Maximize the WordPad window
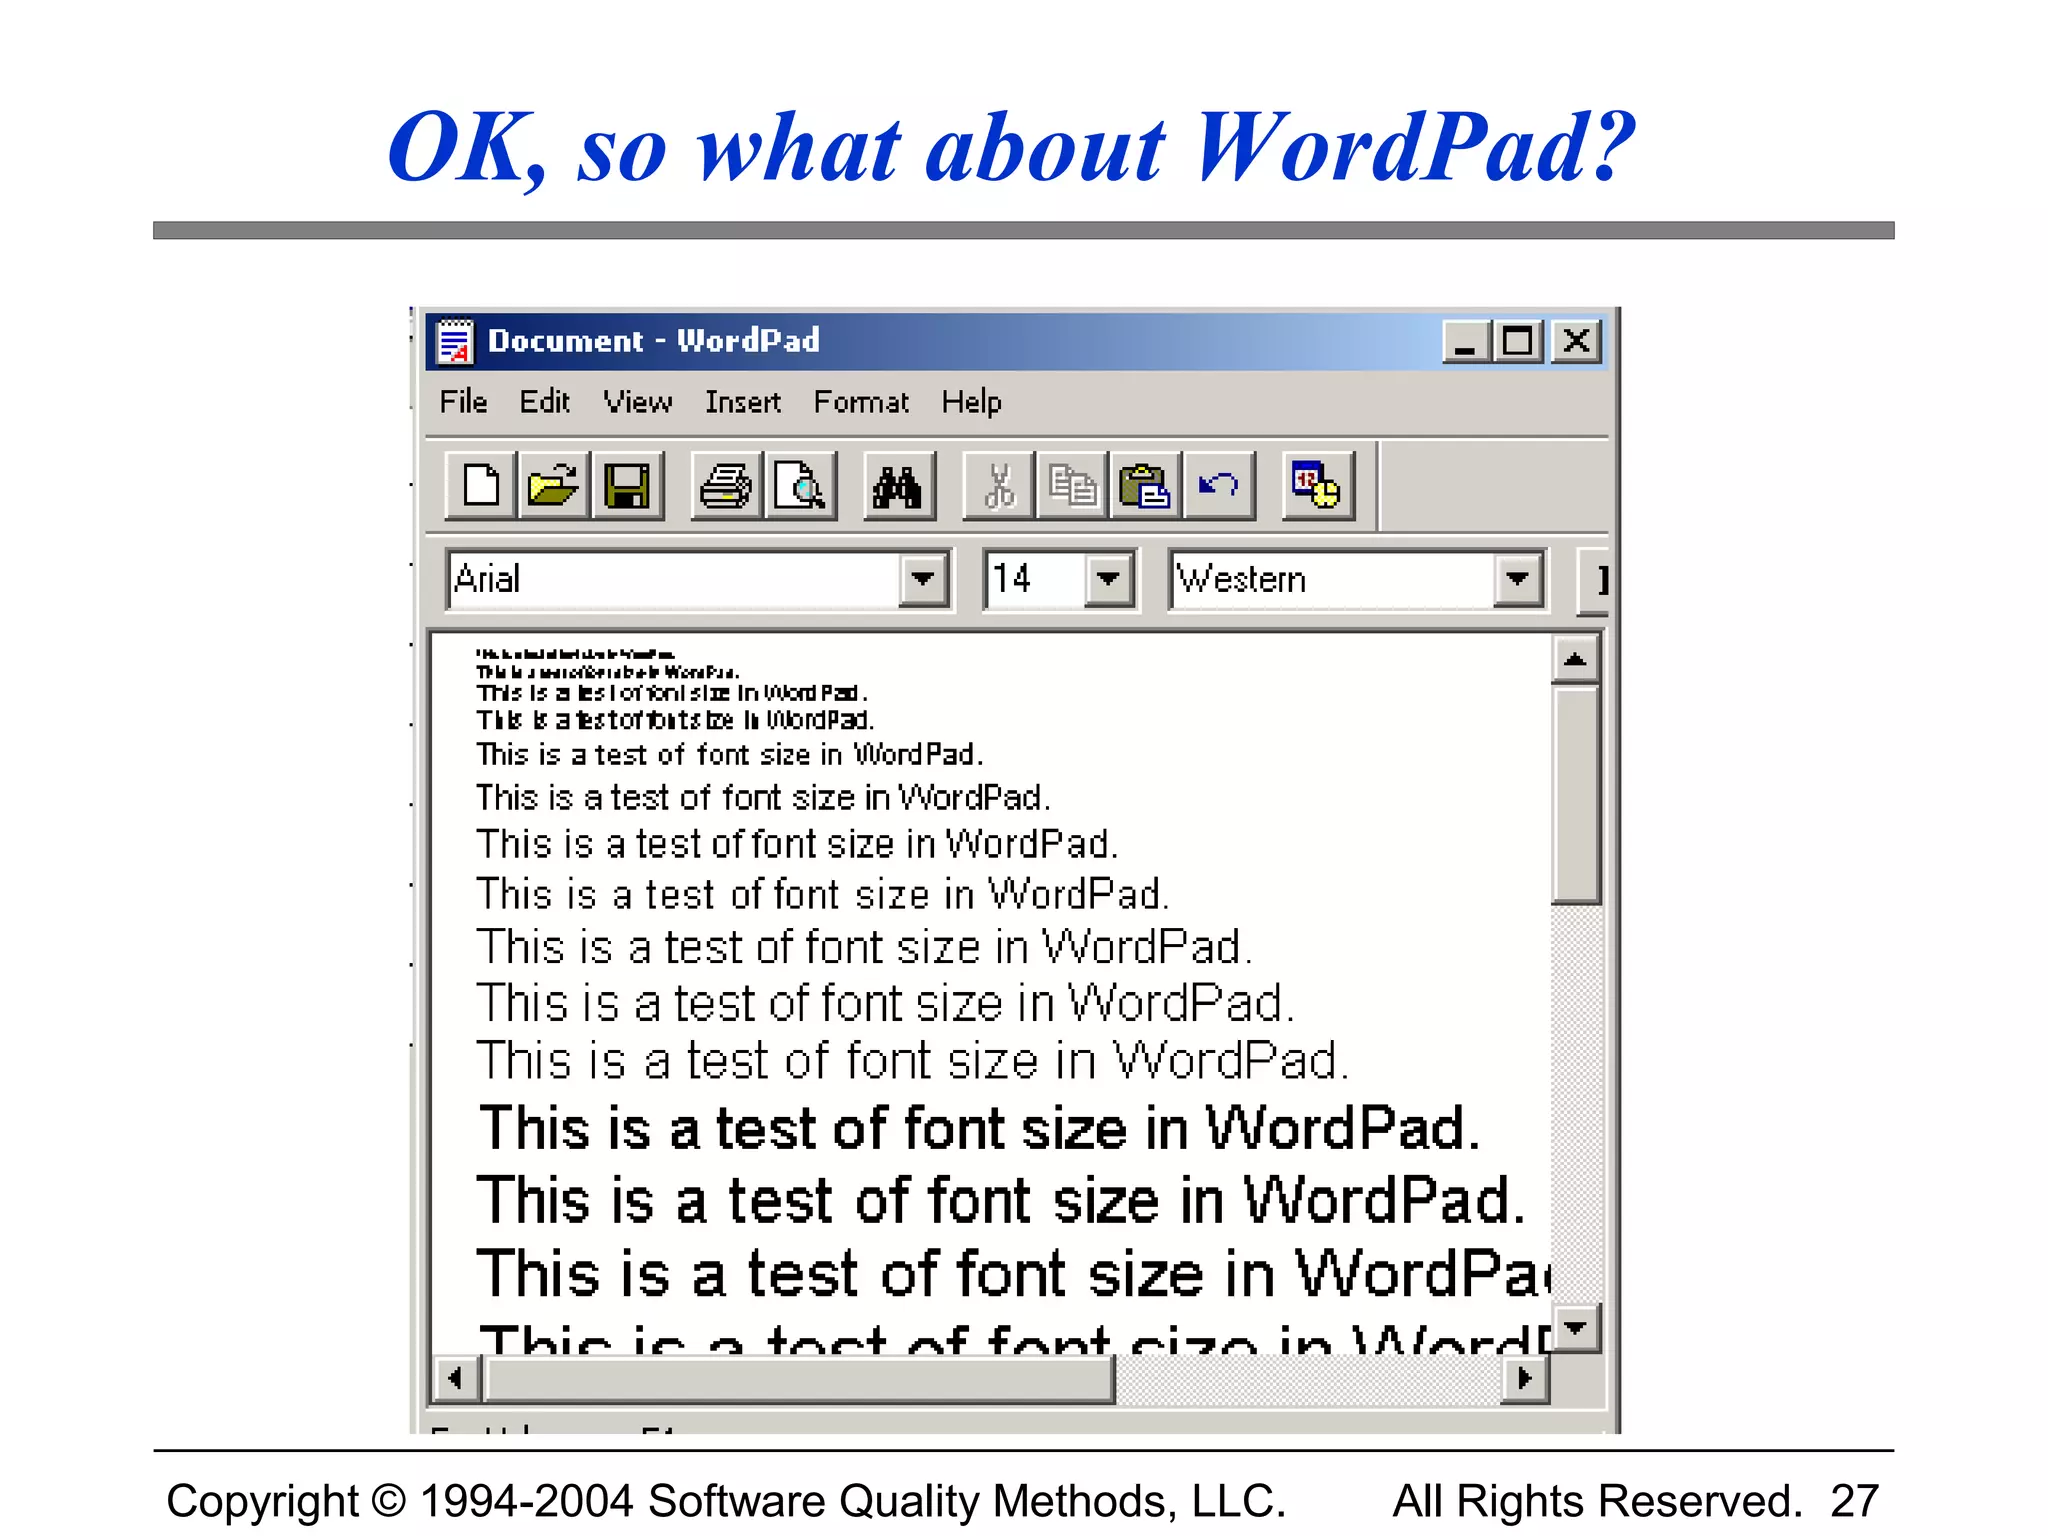This screenshot has width=2048, height=1536. pos(1518,342)
